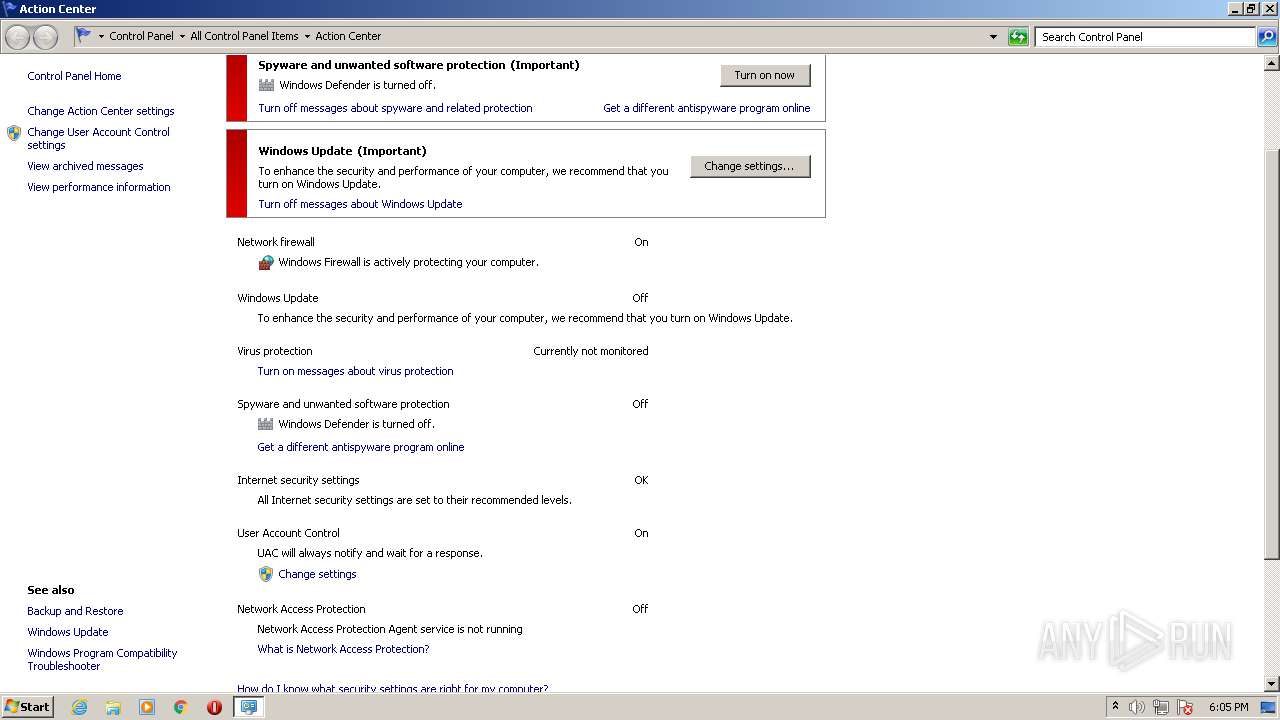Expand dropdown arrow before Control Panel breadcrumb

(101, 37)
